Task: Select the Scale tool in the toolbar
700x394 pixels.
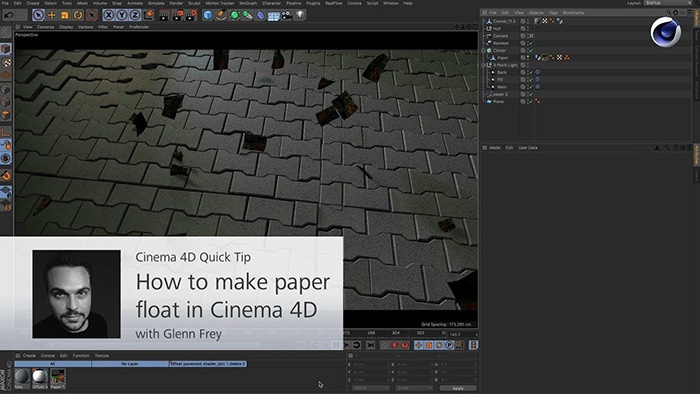Action: click(x=65, y=15)
